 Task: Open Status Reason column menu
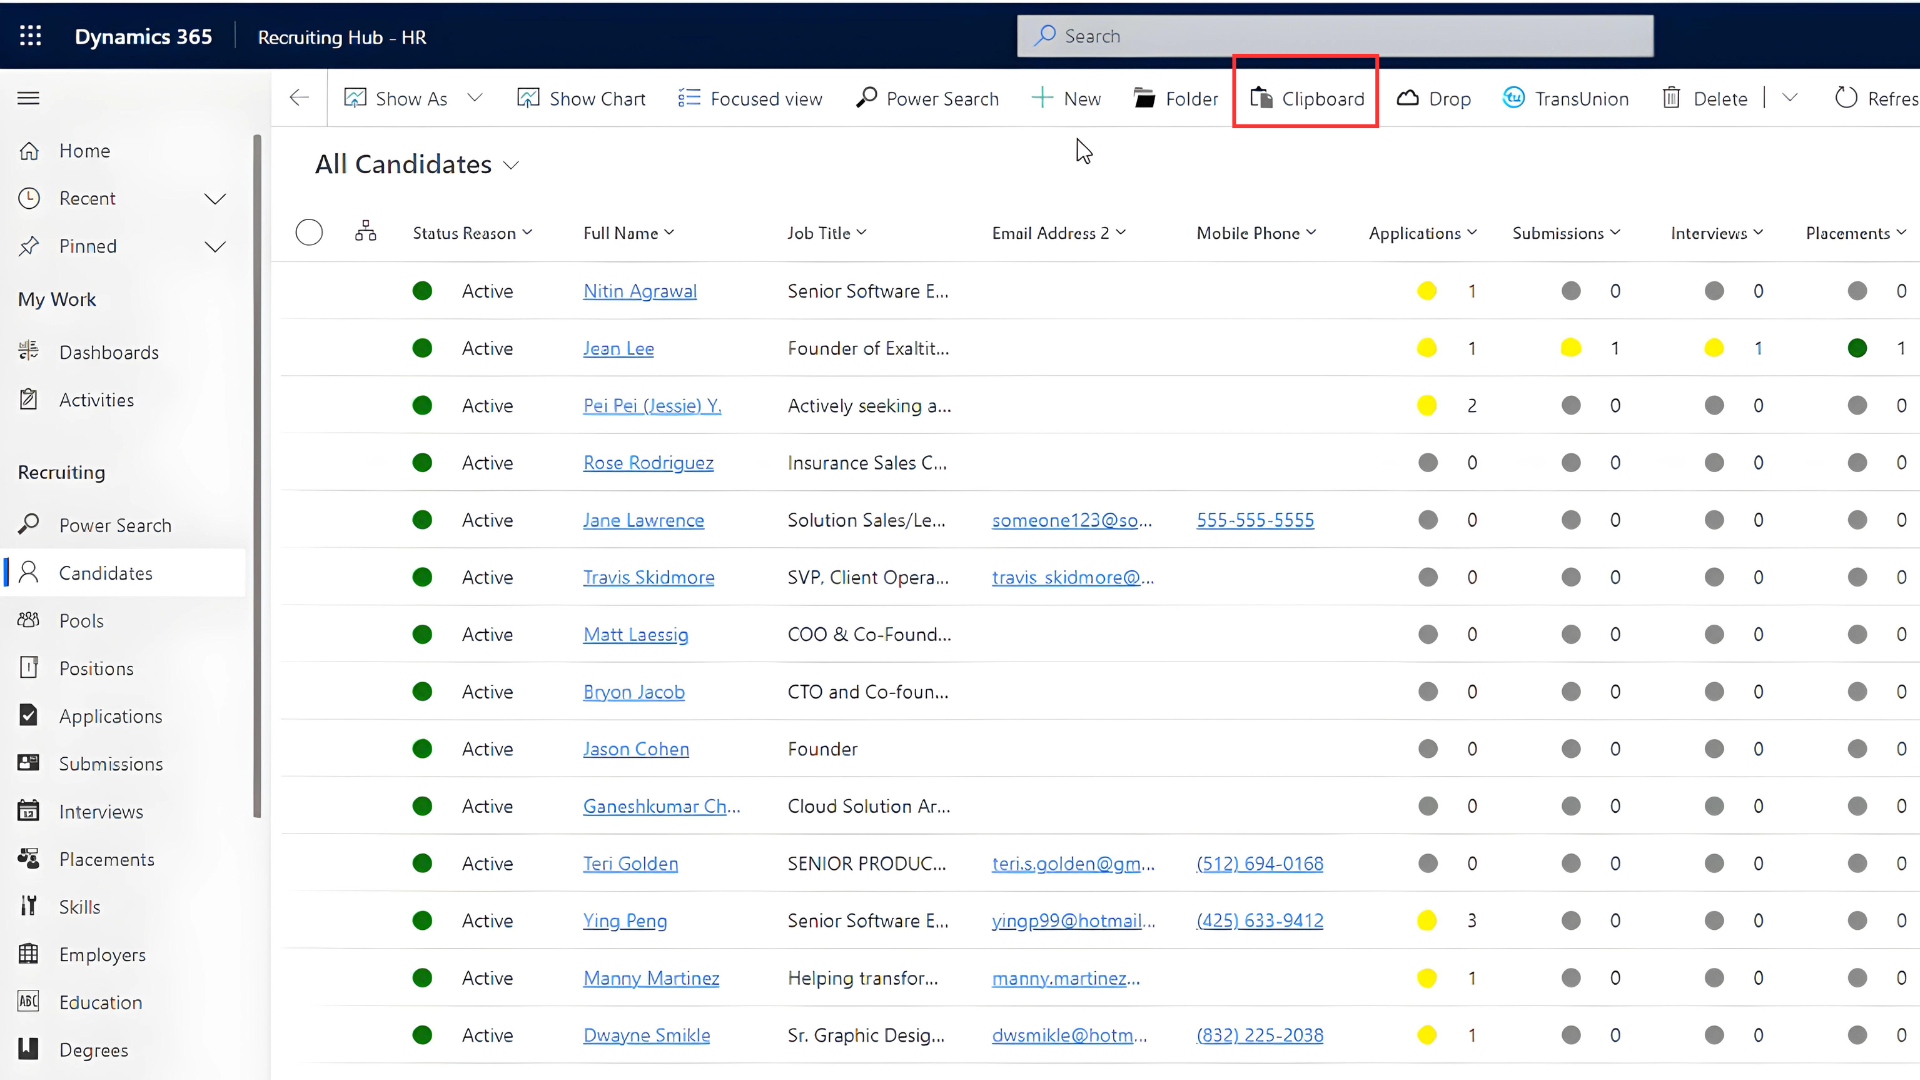click(x=472, y=233)
